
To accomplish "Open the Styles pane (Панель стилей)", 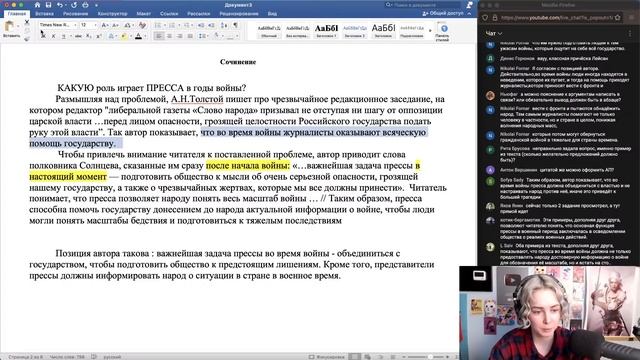I will tap(442, 32).
